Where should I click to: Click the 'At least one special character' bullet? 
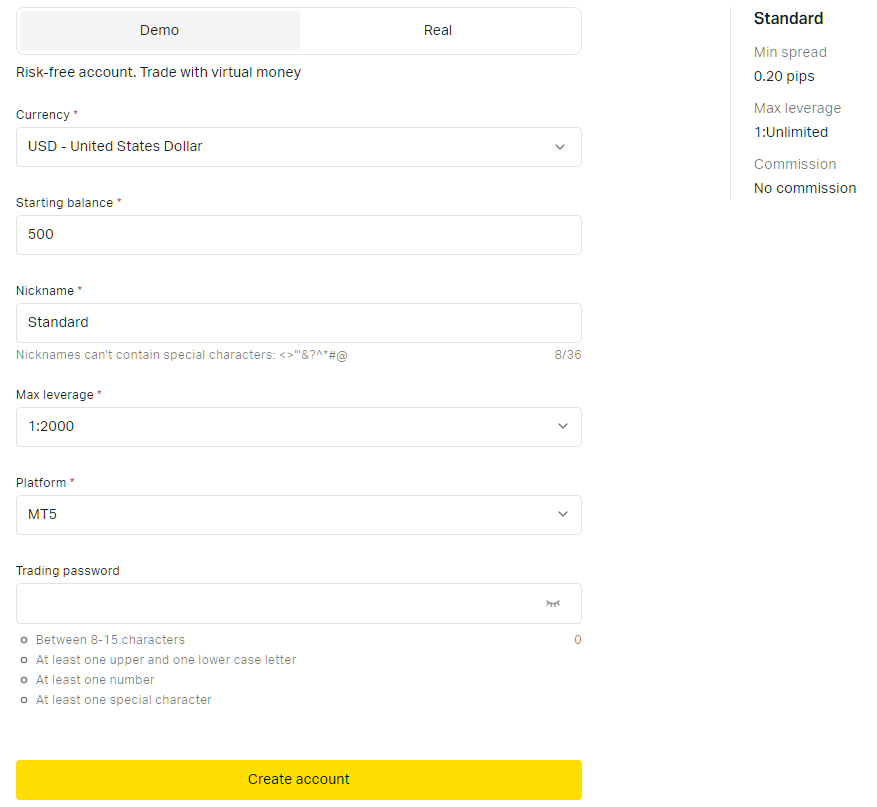click(123, 700)
